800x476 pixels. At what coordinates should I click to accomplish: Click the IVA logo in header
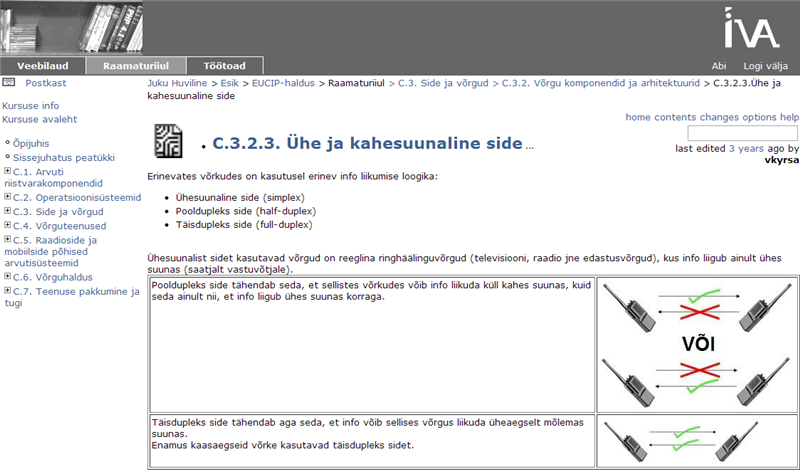(x=752, y=28)
